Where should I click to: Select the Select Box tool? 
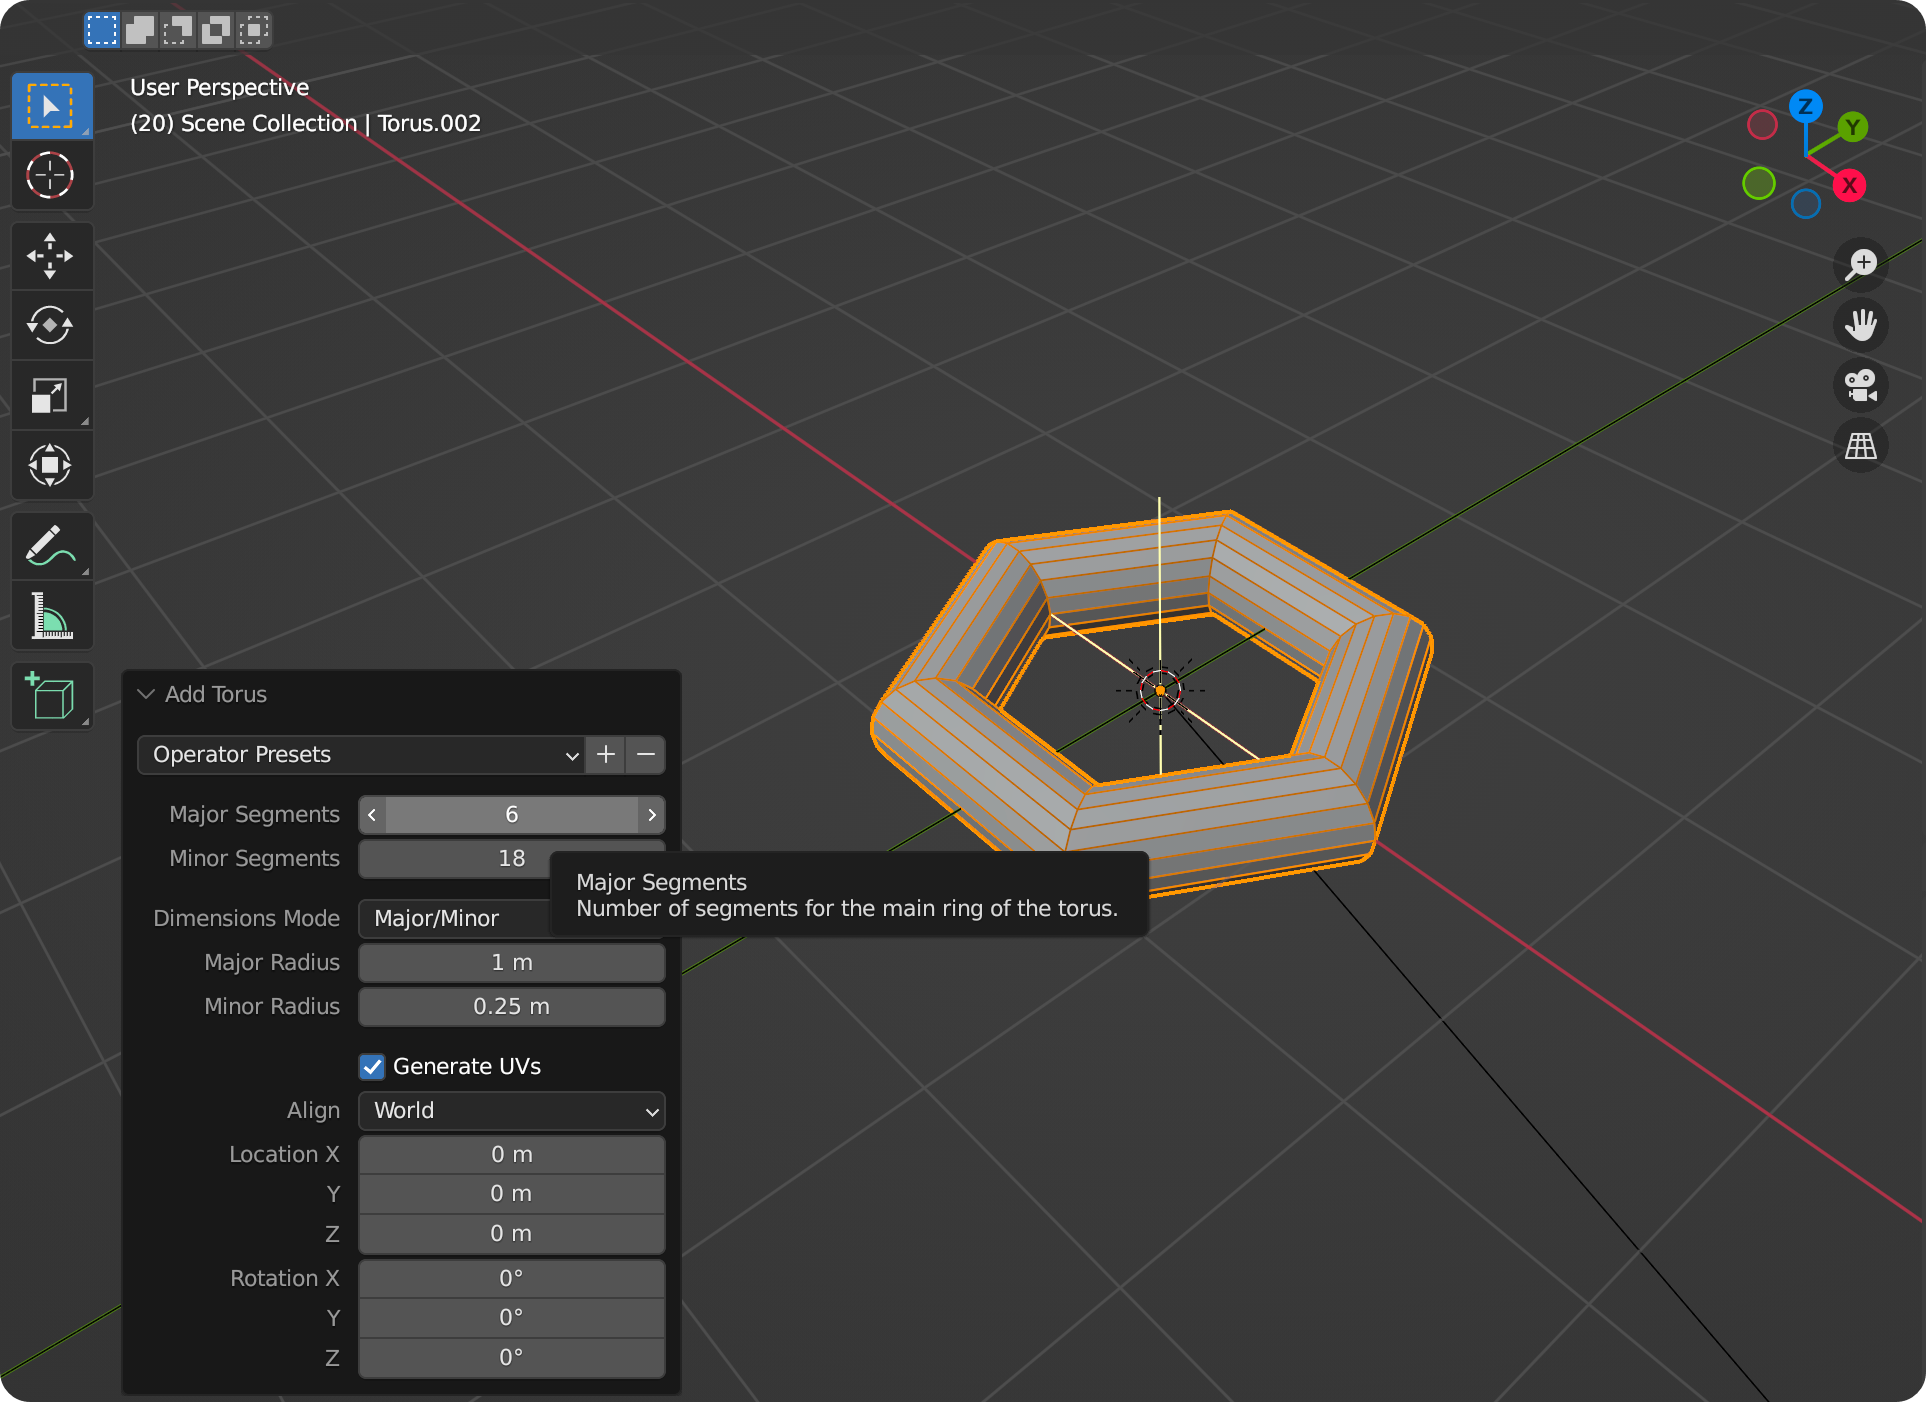pos(52,106)
